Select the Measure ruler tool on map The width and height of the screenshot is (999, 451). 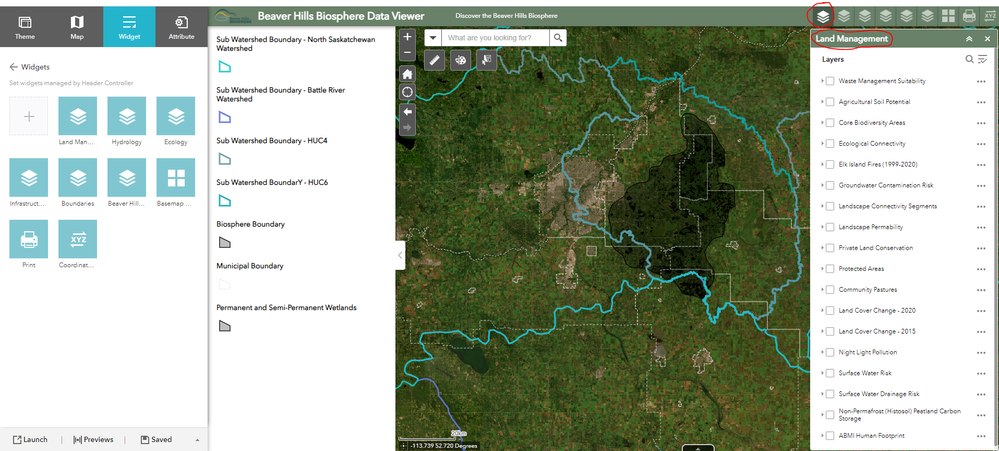[434, 61]
